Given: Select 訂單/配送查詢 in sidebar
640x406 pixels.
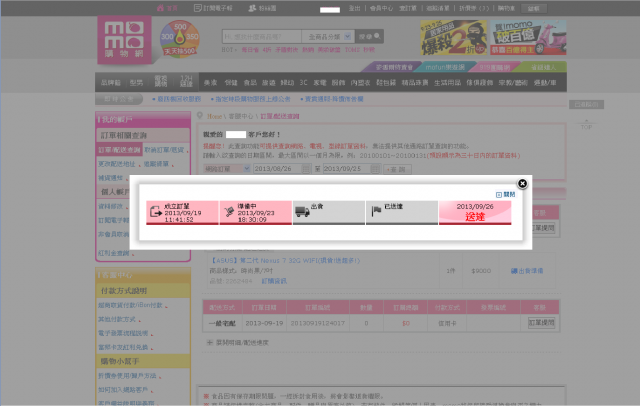Looking at the screenshot, I should 119,150.
